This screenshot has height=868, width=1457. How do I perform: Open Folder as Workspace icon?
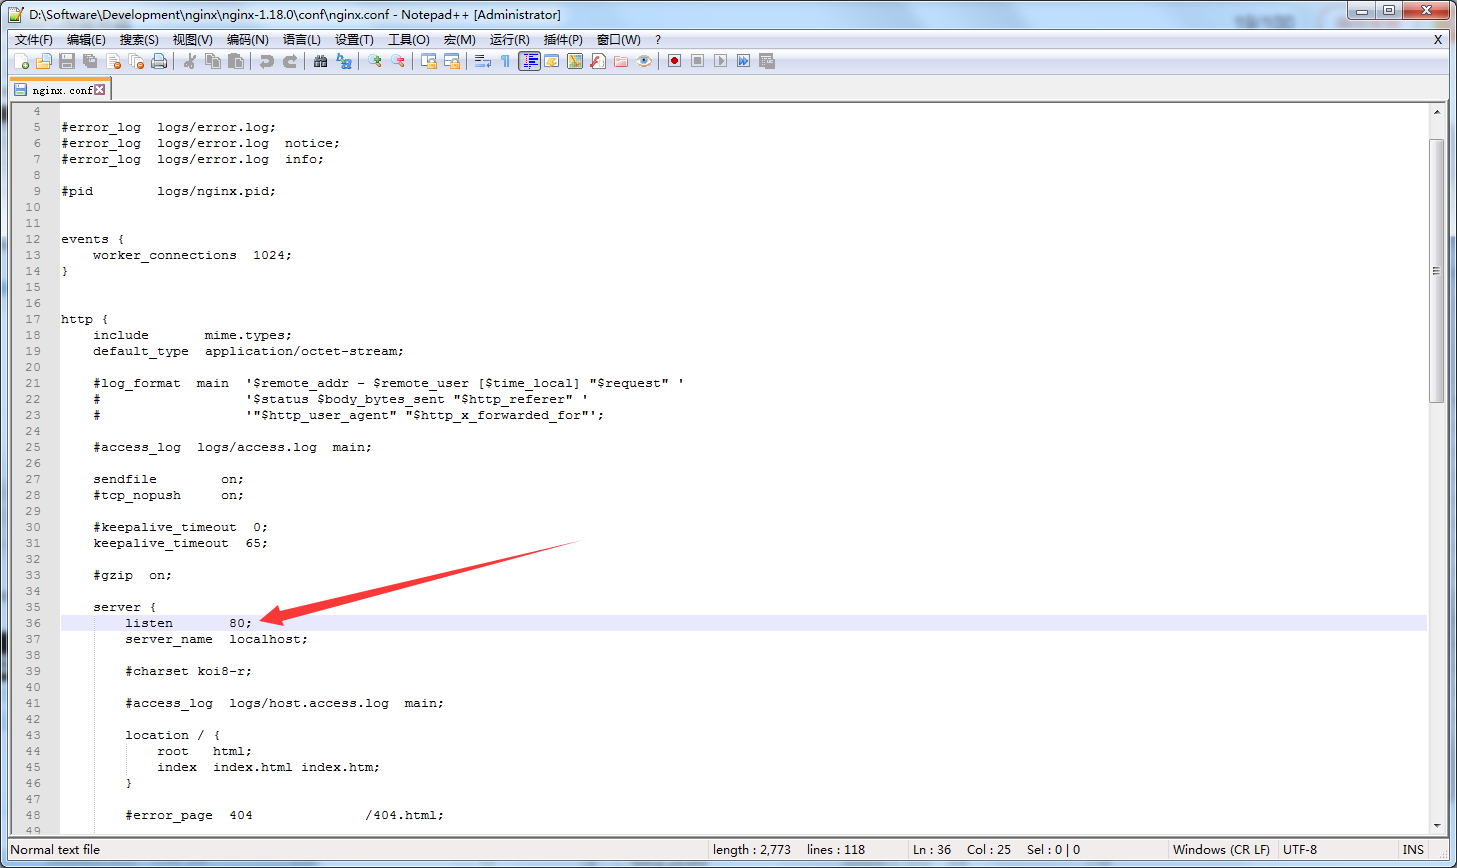click(621, 61)
